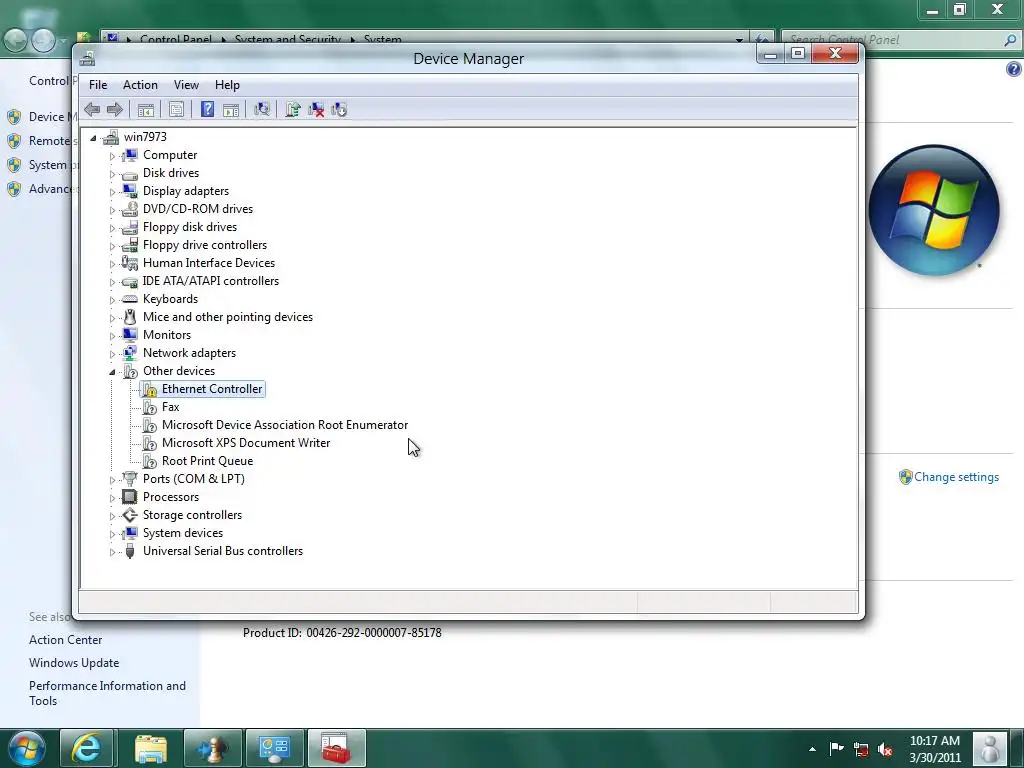Click the Control Panel icon on the taskbar
This screenshot has height=768, width=1024.
(x=274, y=748)
